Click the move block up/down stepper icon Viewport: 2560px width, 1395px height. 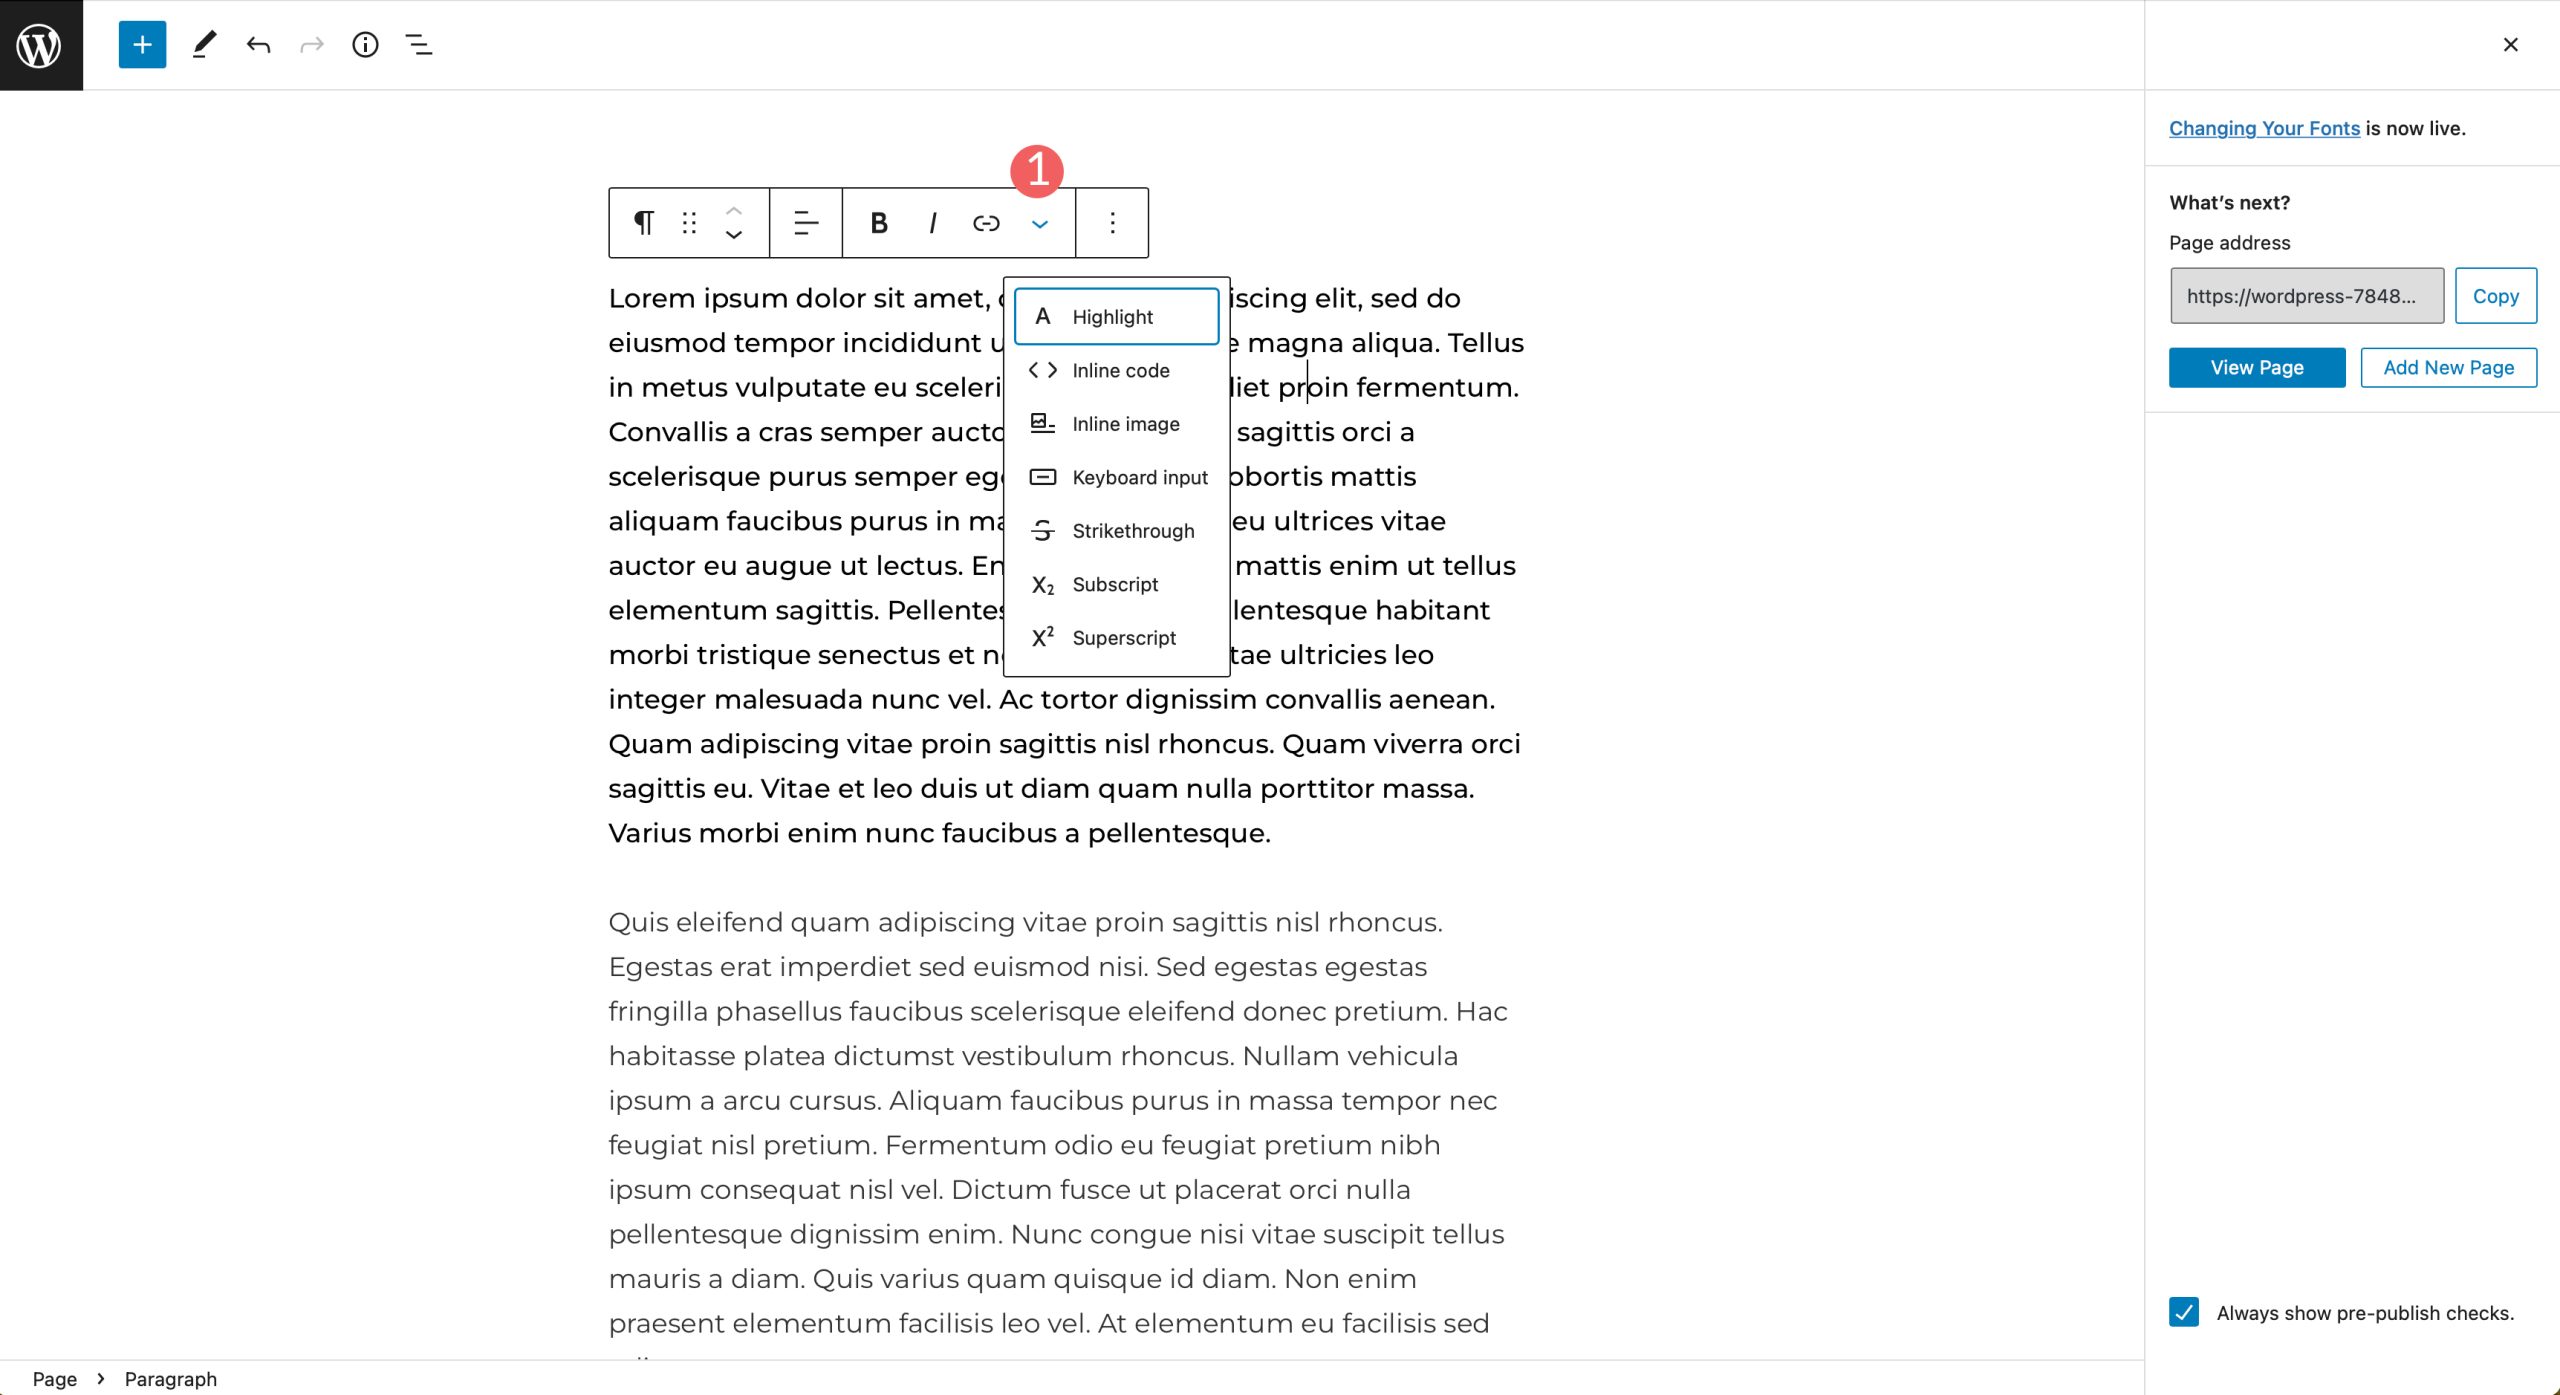[733, 223]
